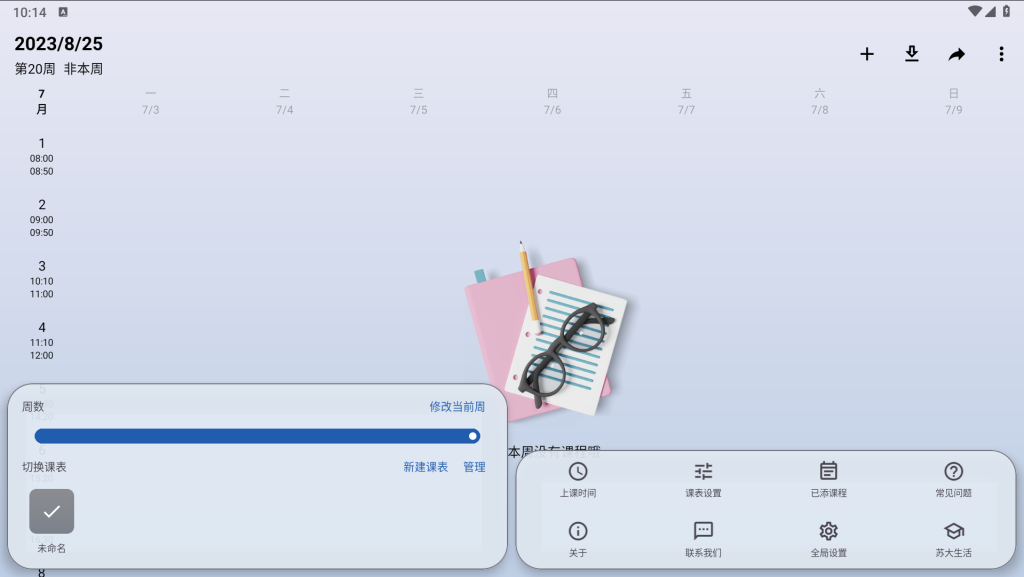The width and height of the screenshot is (1024, 577).
Task: Open 联系我们 chat icon
Action: tap(703, 531)
